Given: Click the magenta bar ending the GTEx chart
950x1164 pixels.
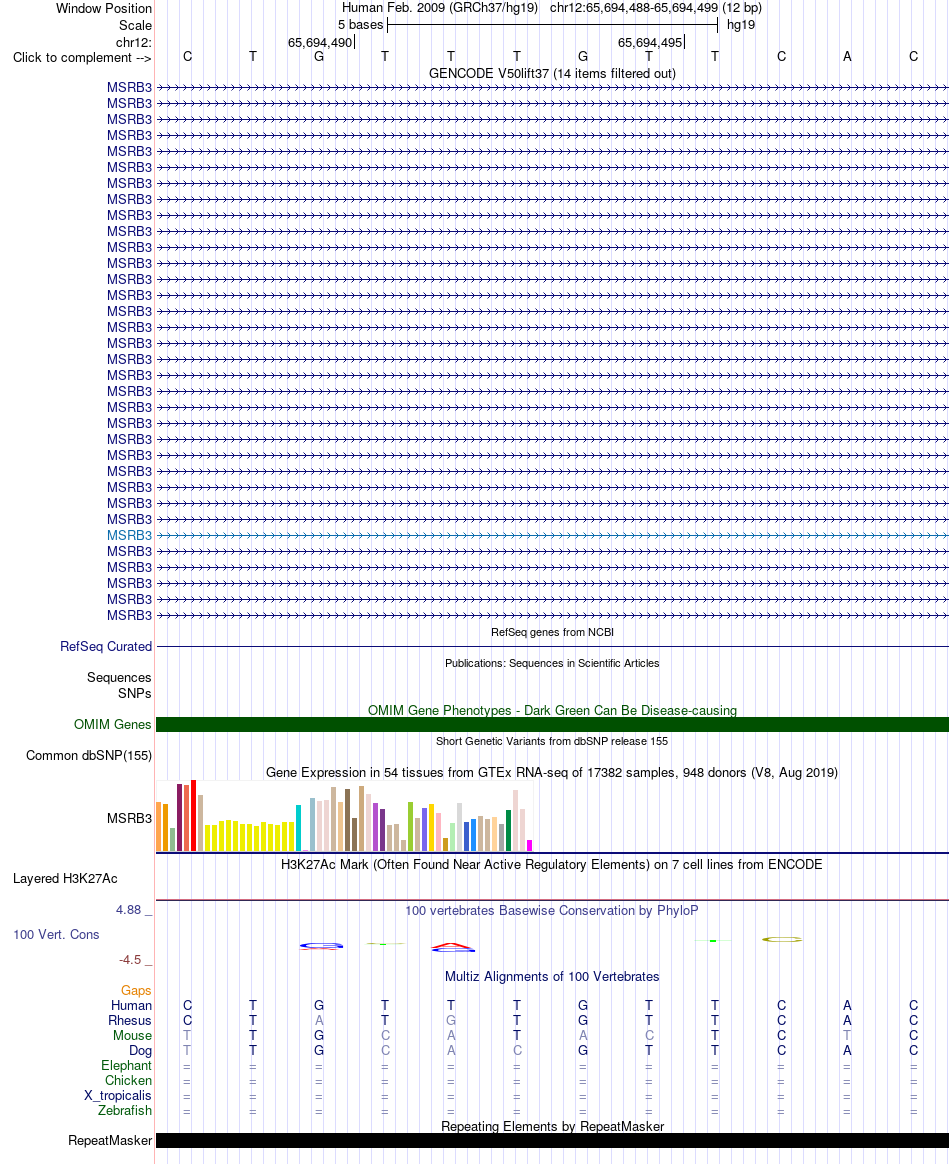Looking at the screenshot, I should [x=530, y=846].
